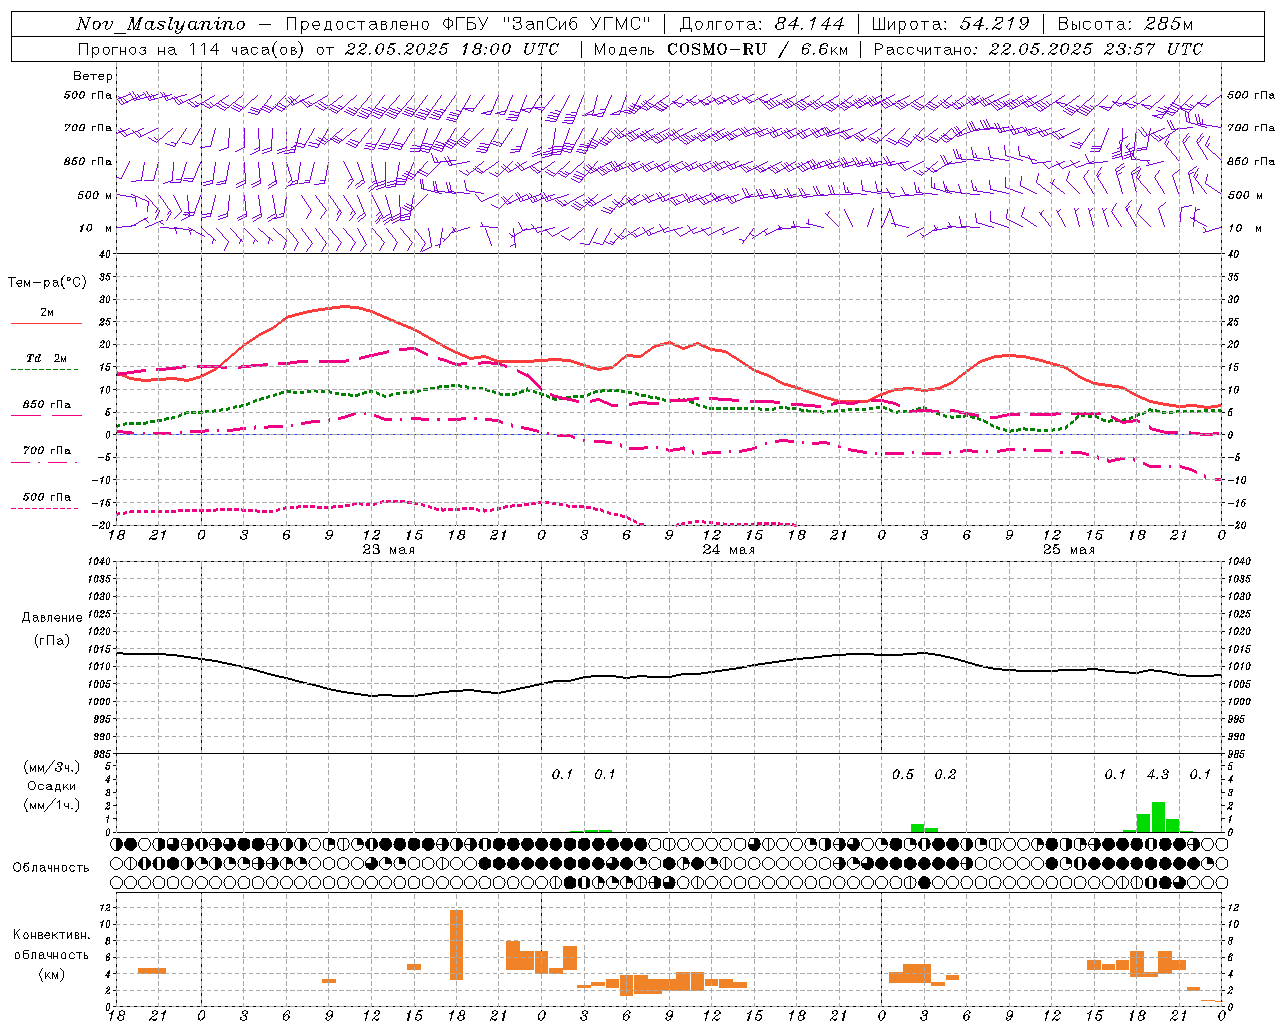
Task: Click the 0.5 precipitation amount value
Action: point(903,775)
